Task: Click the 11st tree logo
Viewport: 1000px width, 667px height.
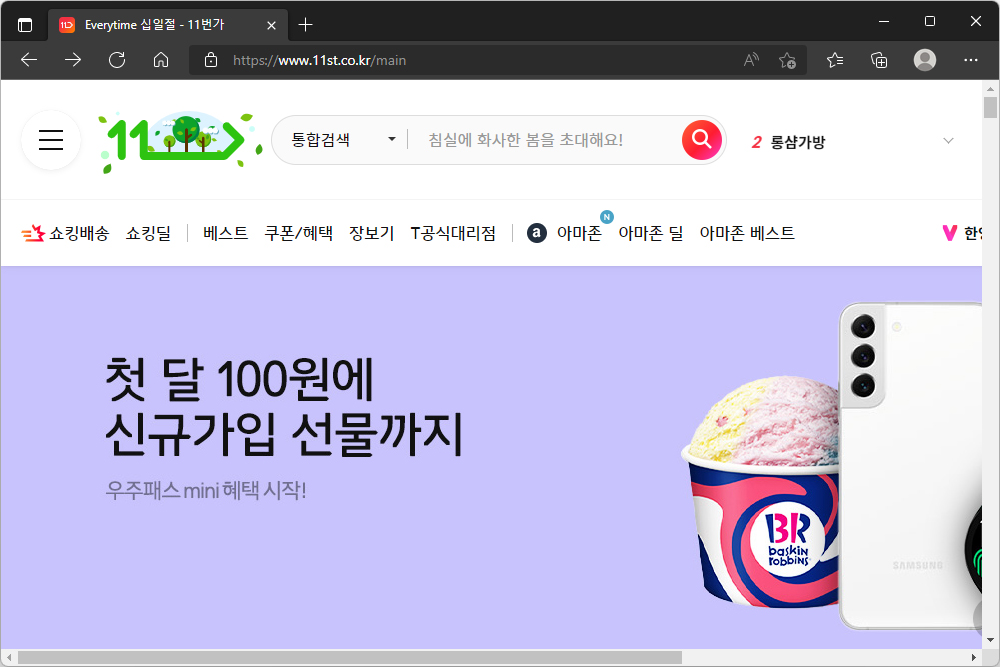Action: tap(180, 142)
